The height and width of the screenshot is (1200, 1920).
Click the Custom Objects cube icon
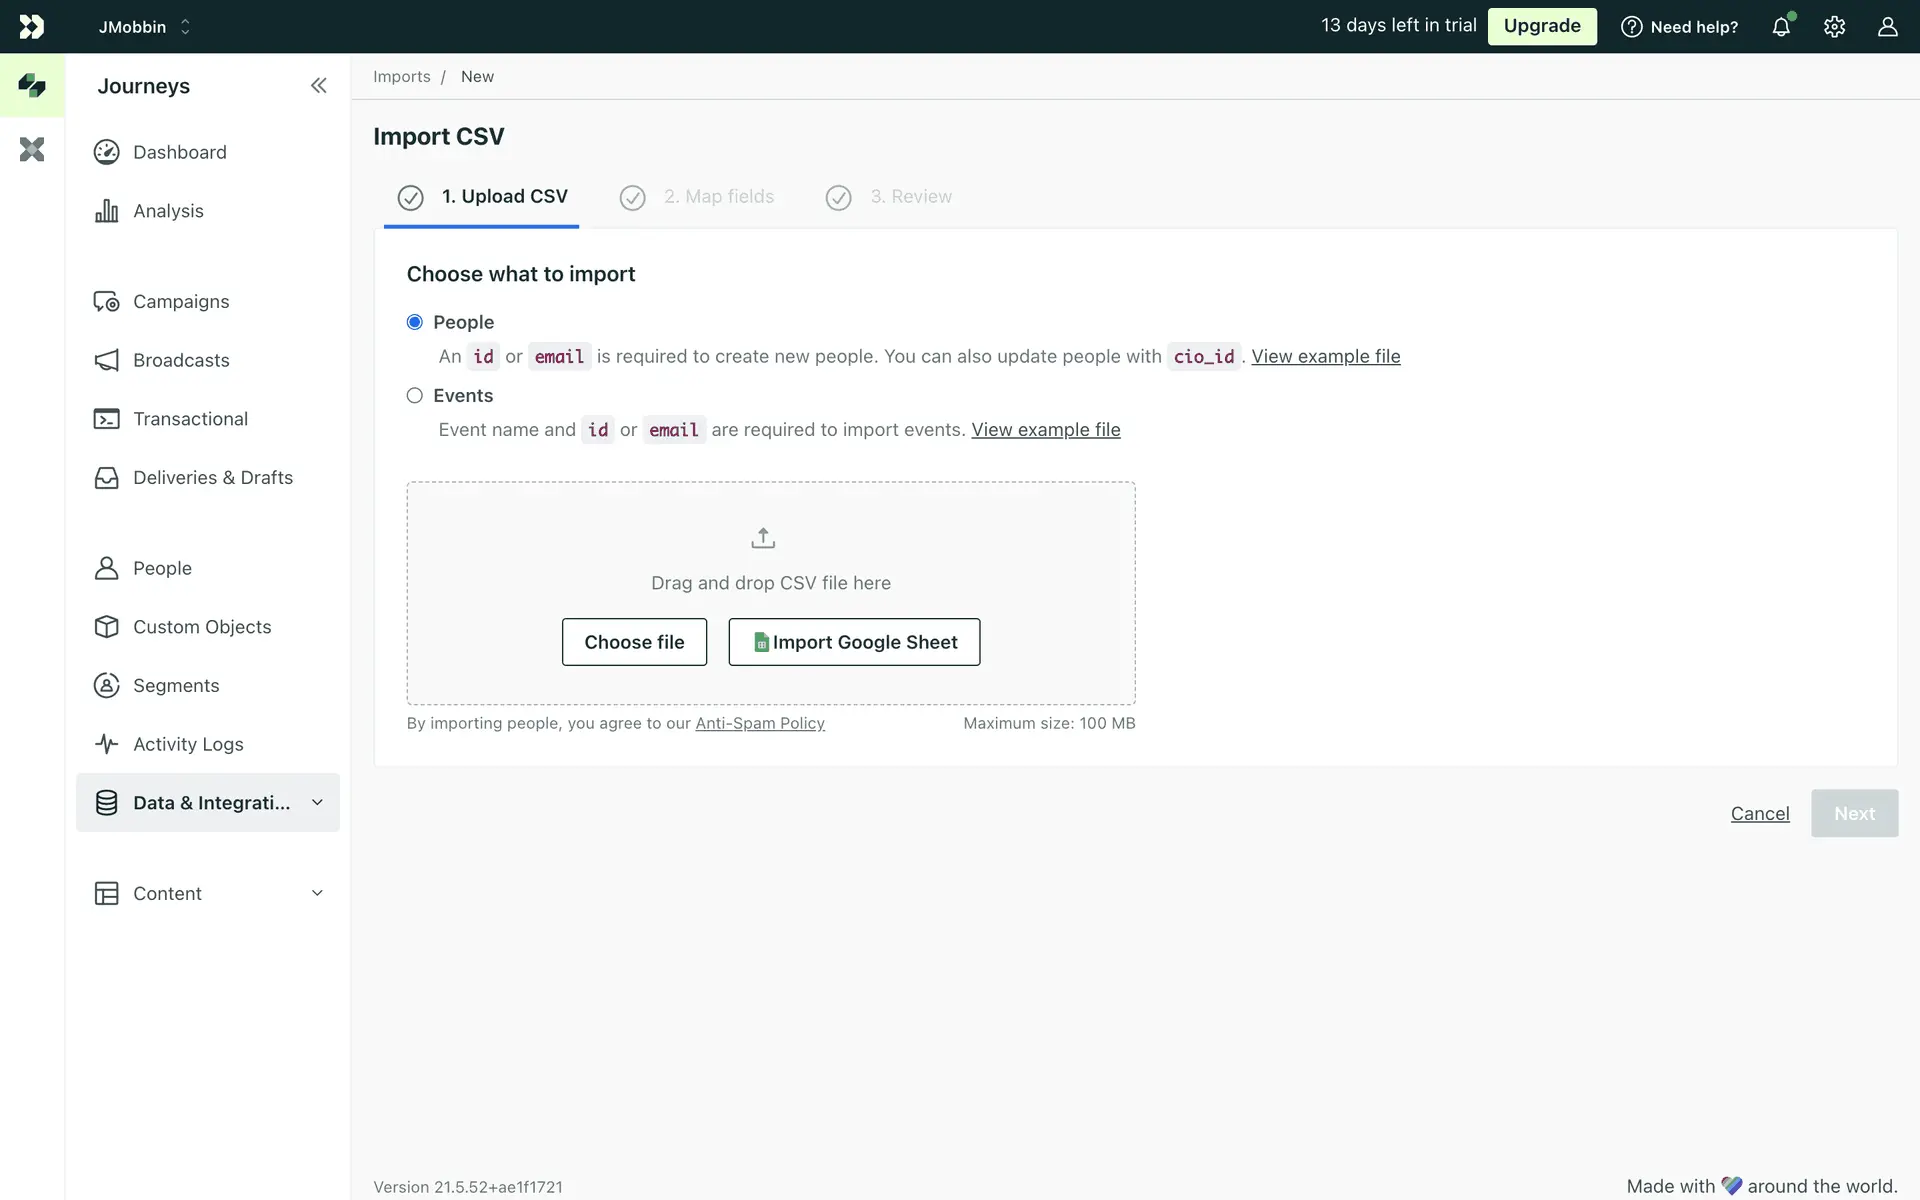tap(106, 627)
